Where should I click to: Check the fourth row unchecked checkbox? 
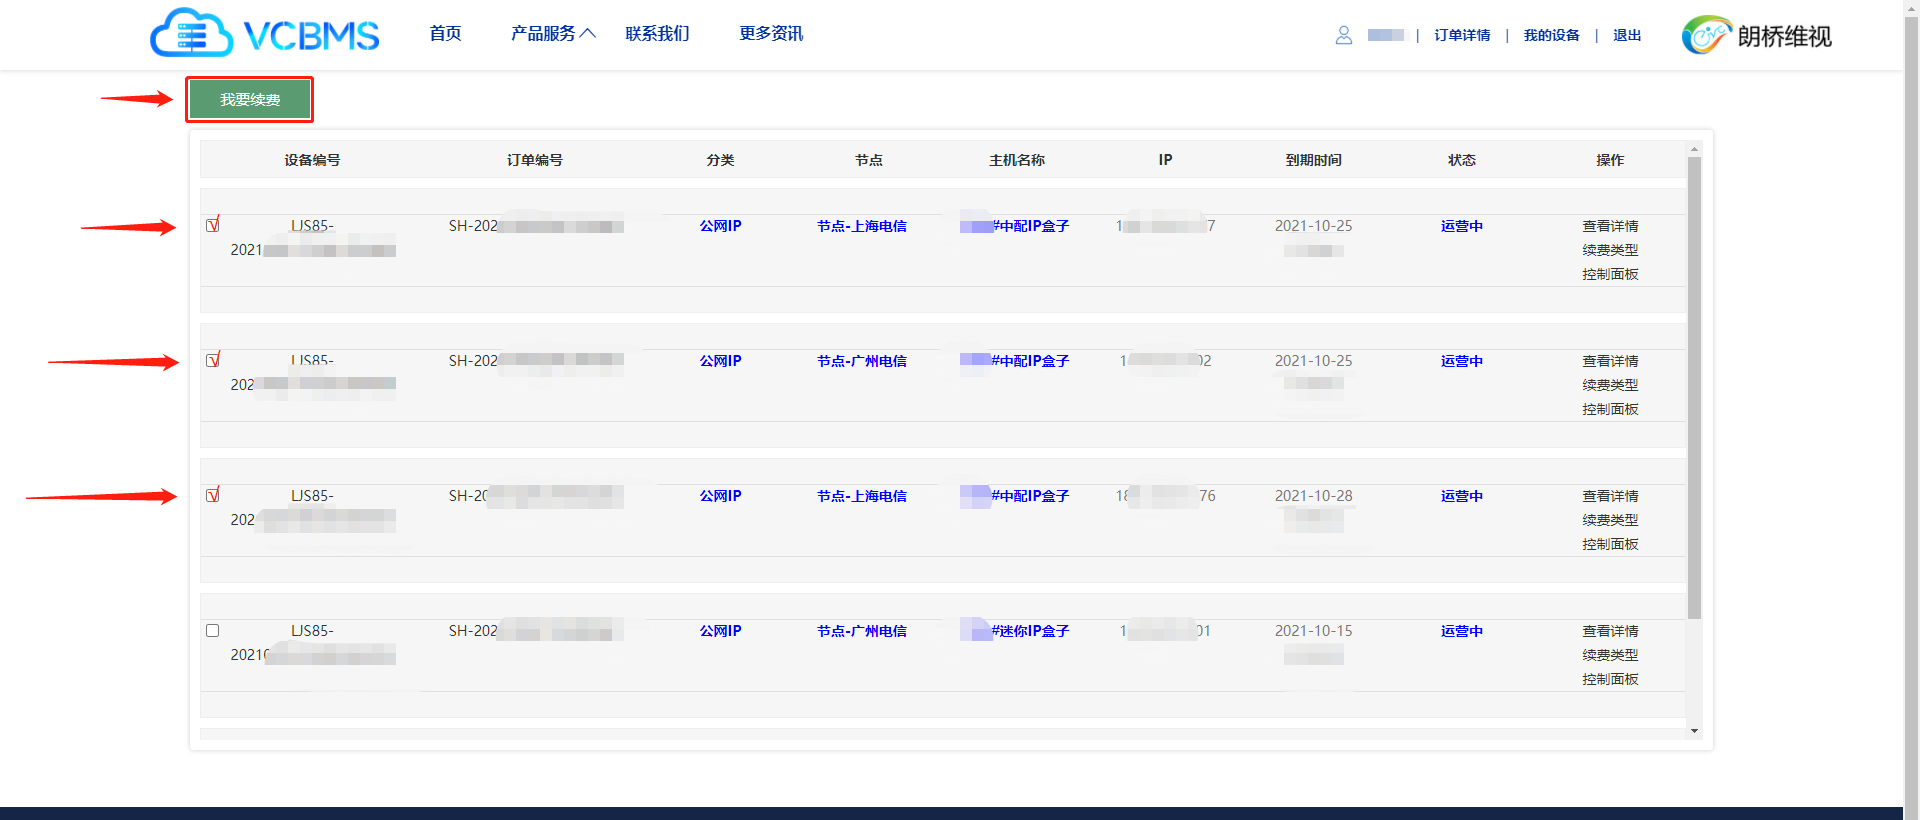[x=212, y=631]
